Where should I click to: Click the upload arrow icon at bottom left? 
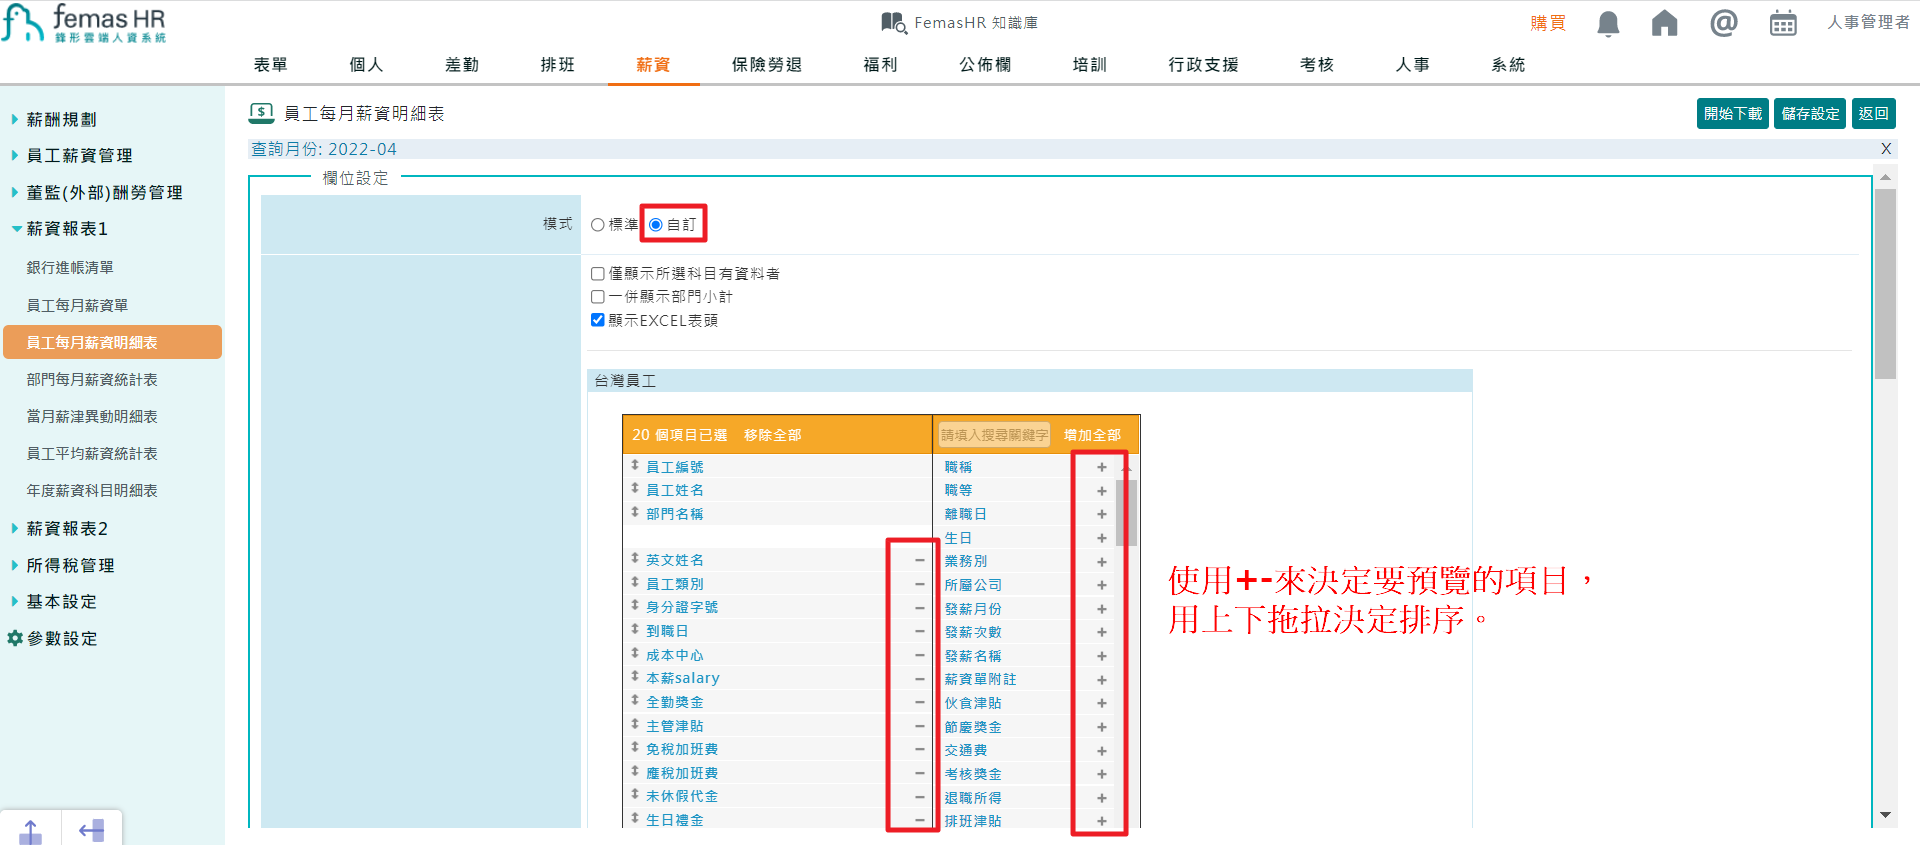[x=31, y=830]
